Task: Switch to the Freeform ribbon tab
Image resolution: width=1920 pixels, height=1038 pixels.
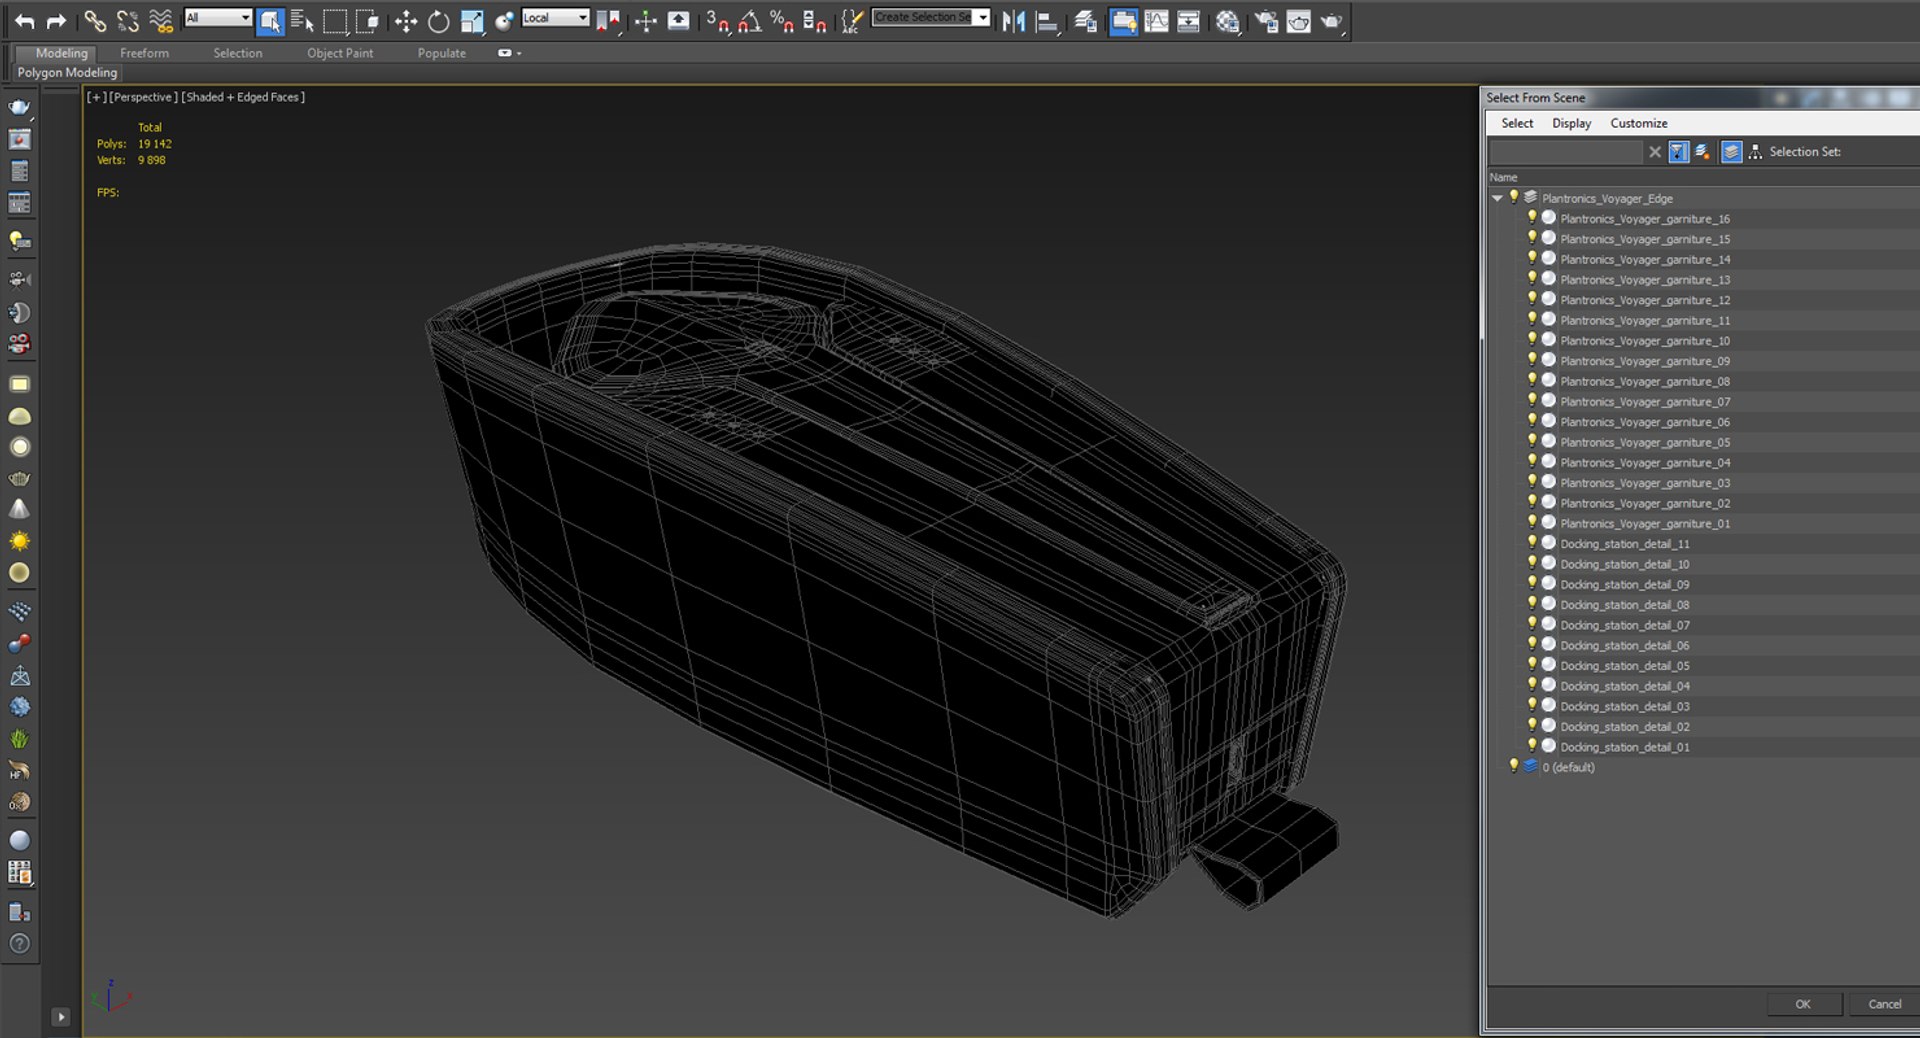Action: pos(144,53)
